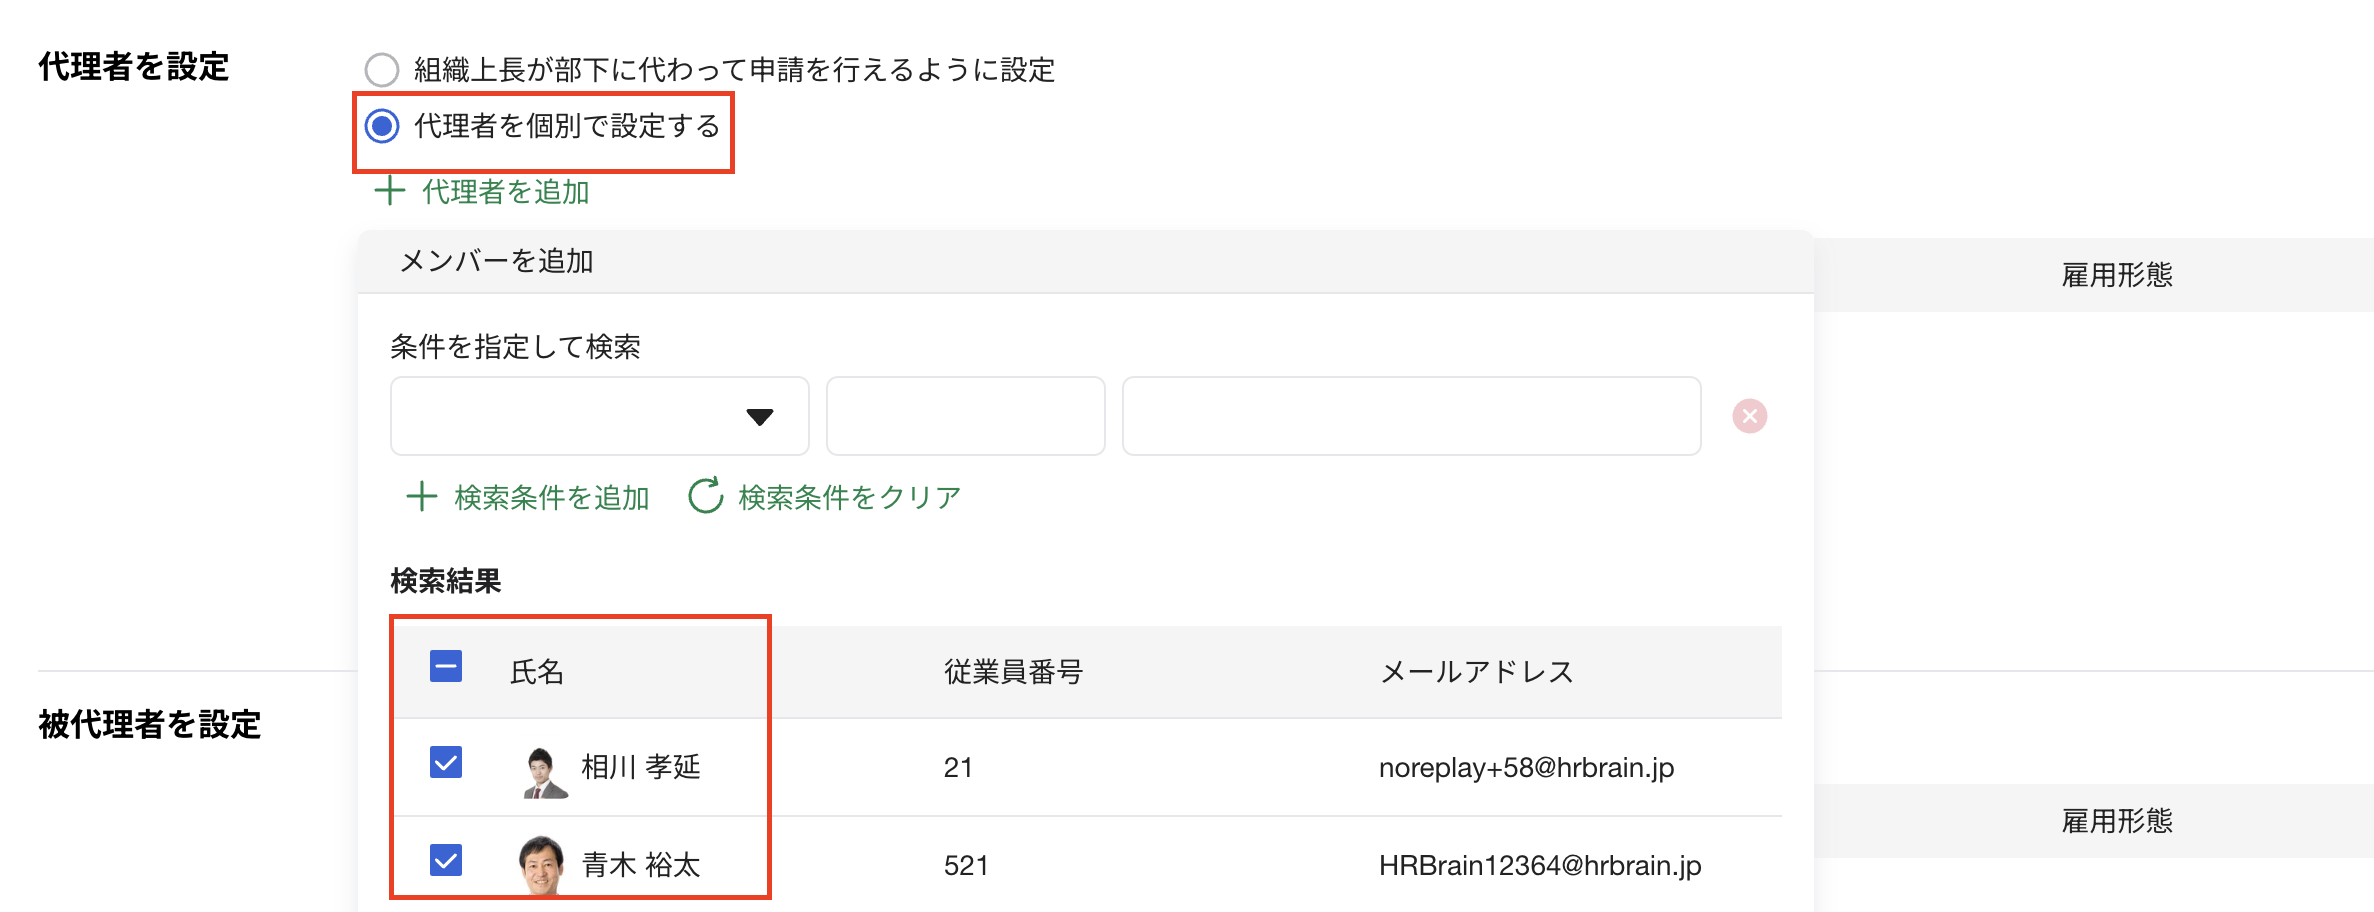2374x912 pixels.
Task: Select the radio button 代理者を個別で設定する
Action: click(382, 128)
